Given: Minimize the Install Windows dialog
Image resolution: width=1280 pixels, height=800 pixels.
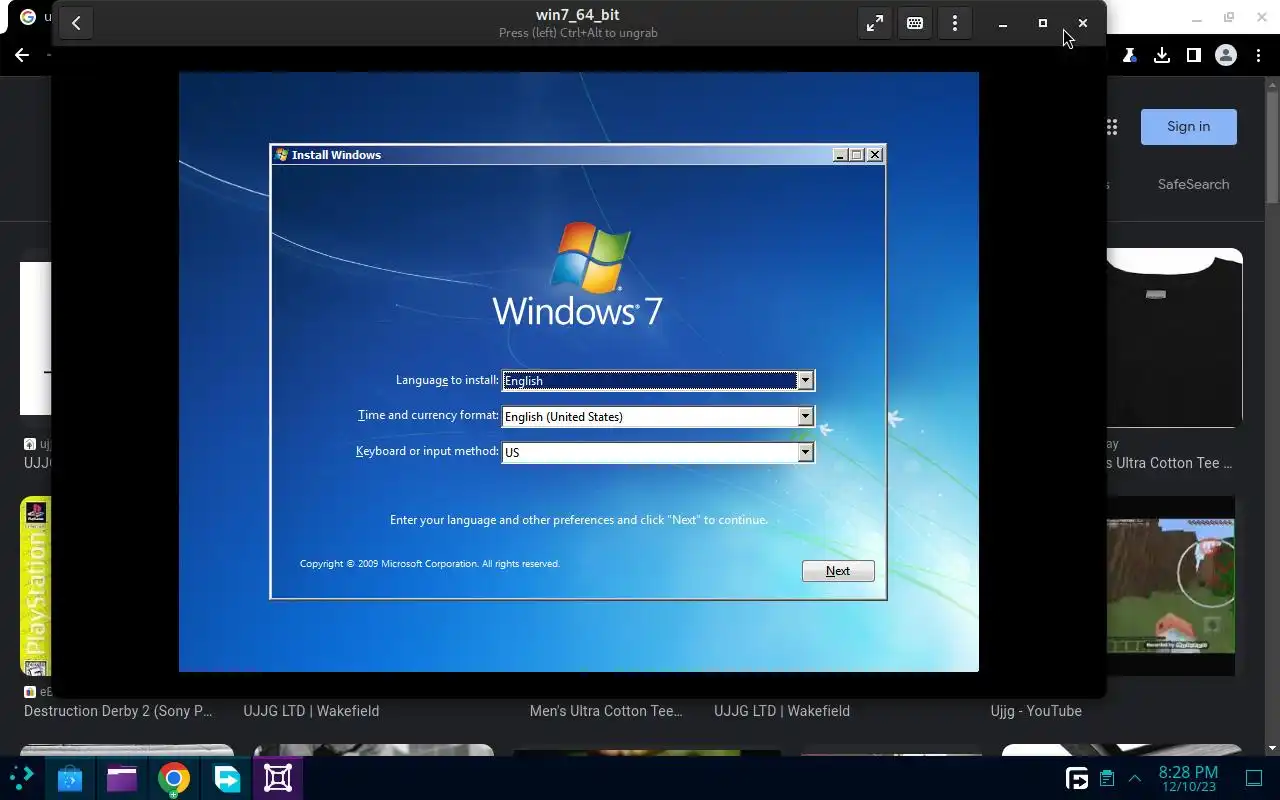Looking at the screenshot, I should click(841, 155).
